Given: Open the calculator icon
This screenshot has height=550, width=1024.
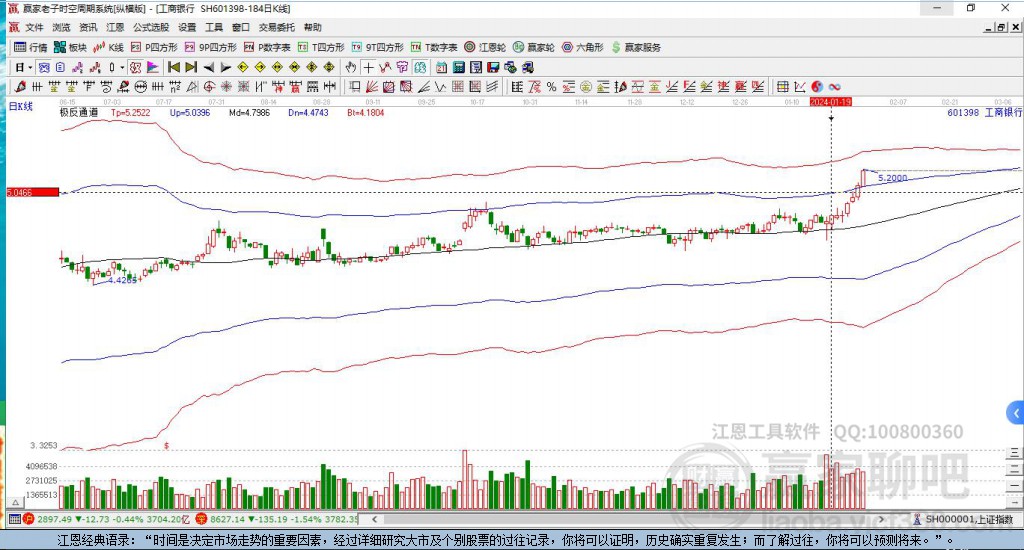Looking at the screenshot, I should (x=458, y=67).
